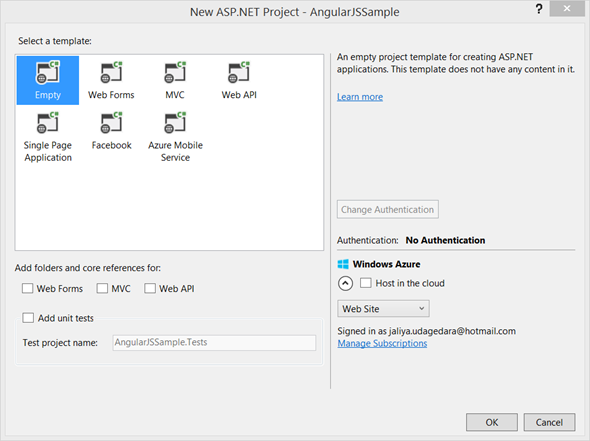The image size is (590, 441).
Task: Select the Facebook template icon
Action: [111, 123]
